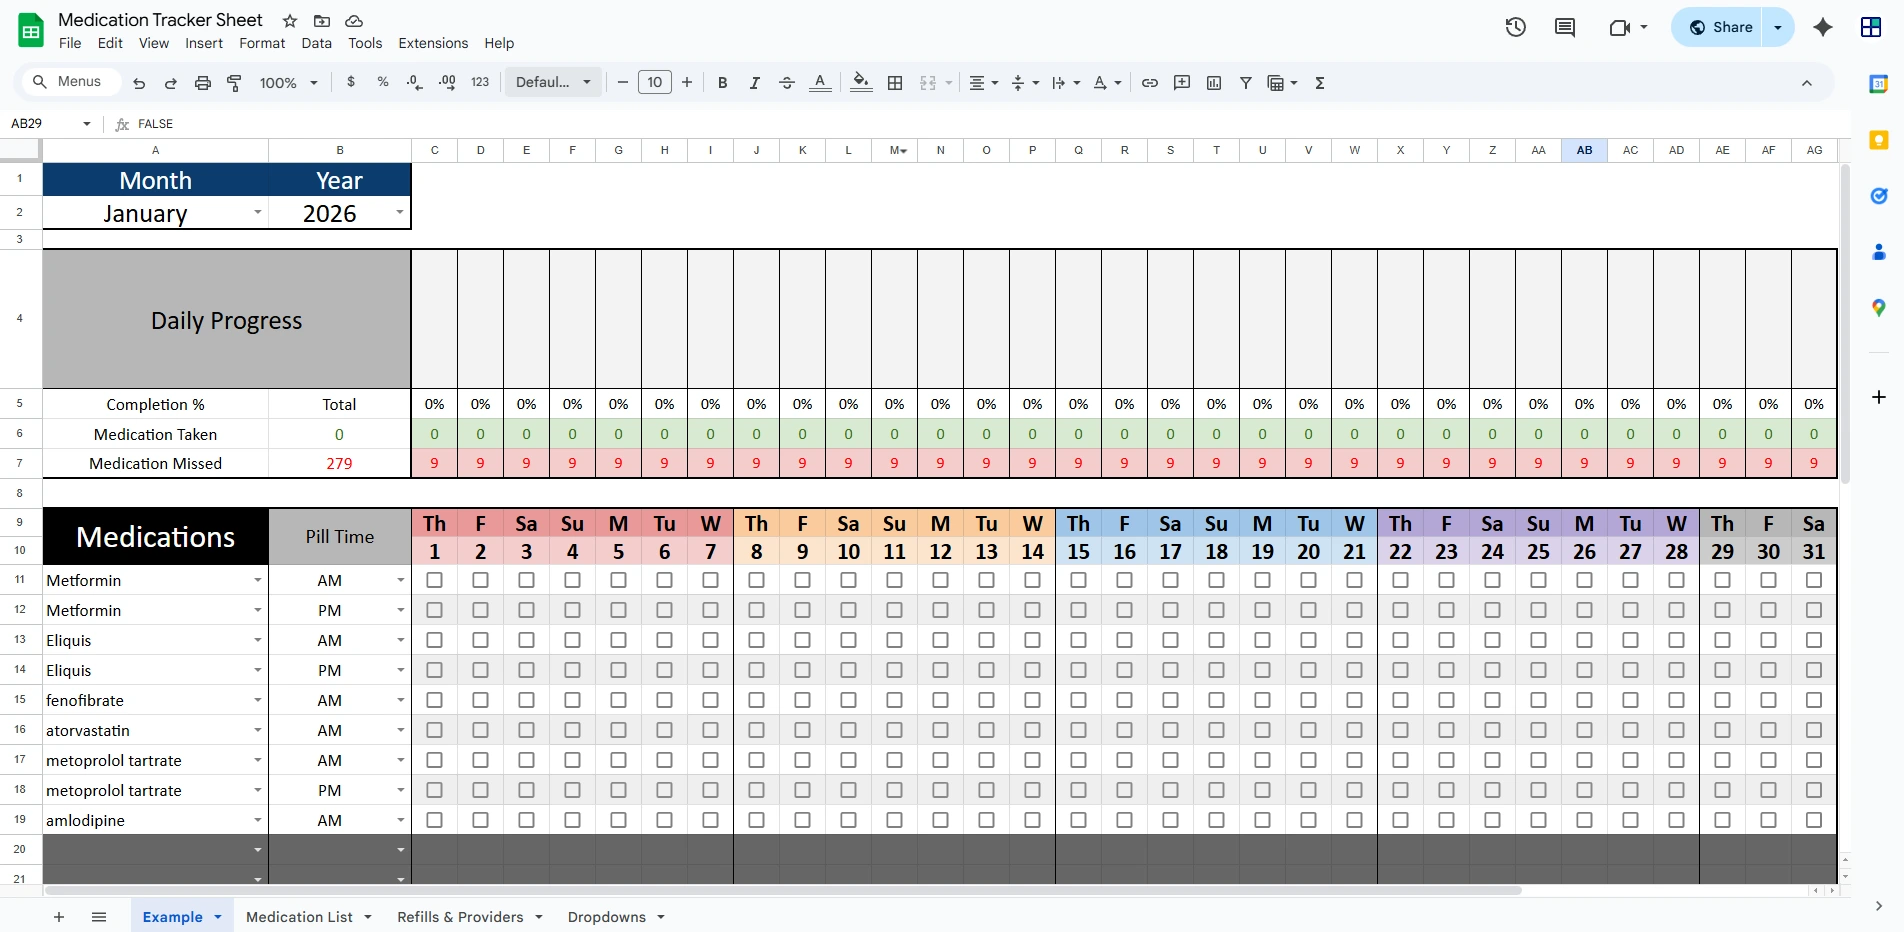Open the zoom level 100% dropdown

(x=288, y=83)
